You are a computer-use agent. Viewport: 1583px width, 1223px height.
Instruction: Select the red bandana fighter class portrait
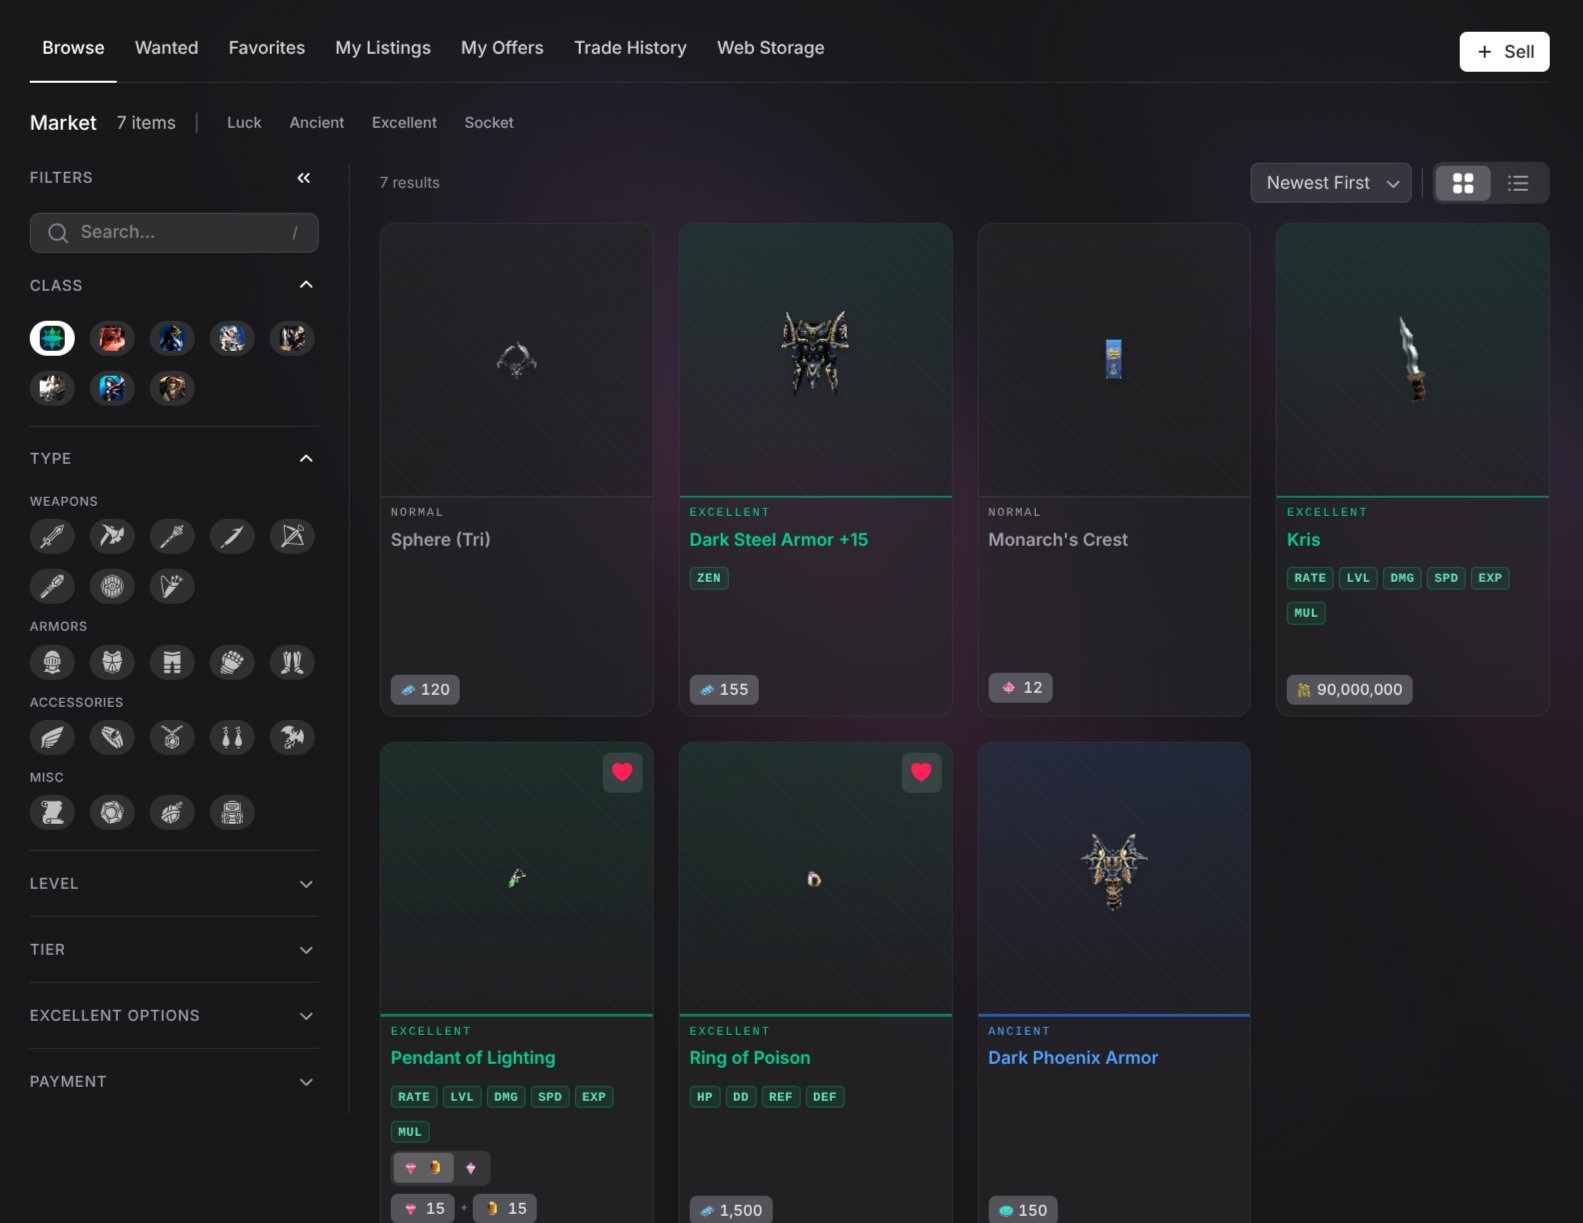[172, 388]
